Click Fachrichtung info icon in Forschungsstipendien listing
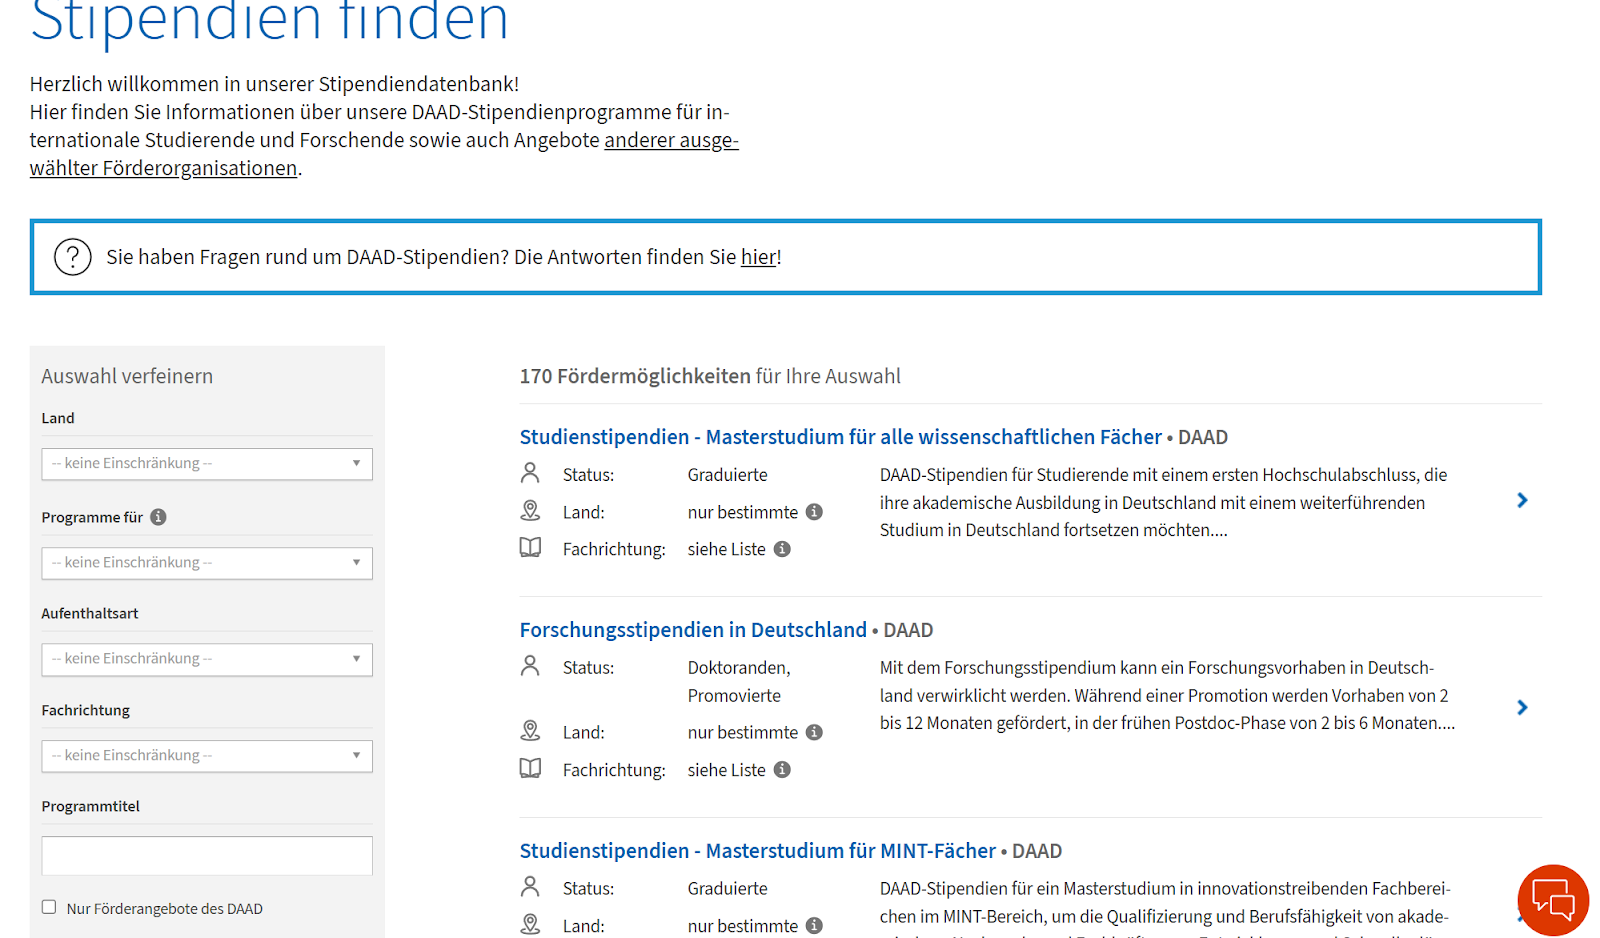 click(782, 770)
